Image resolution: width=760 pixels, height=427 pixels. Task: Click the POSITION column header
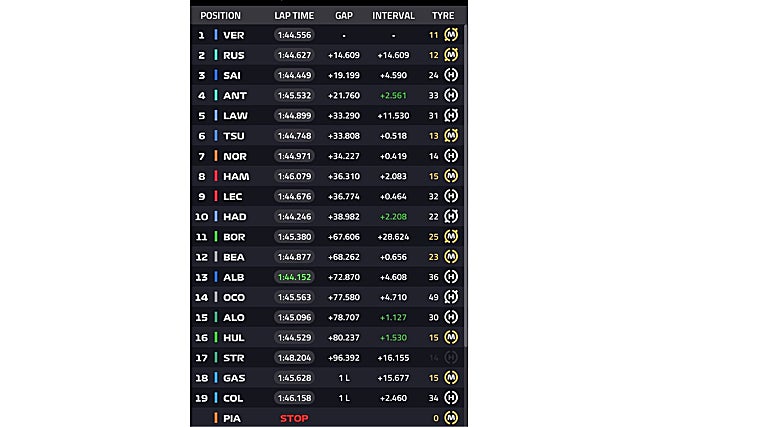pos(220,16)
